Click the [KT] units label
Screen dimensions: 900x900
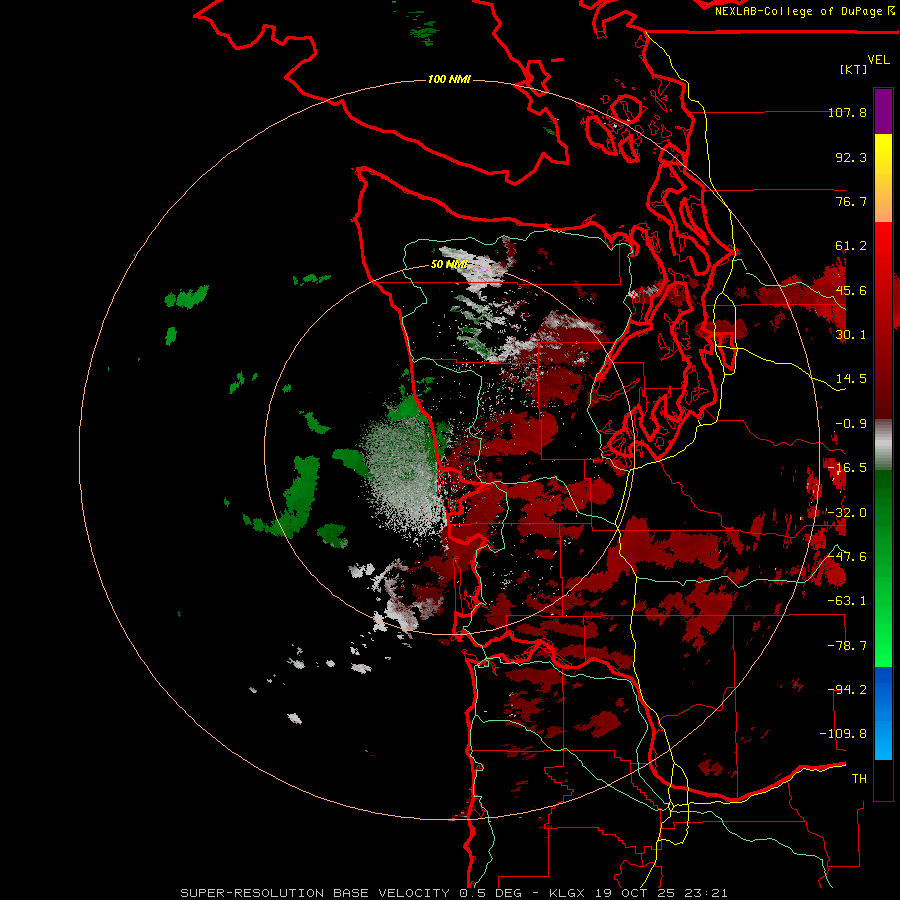pos(854,69)
